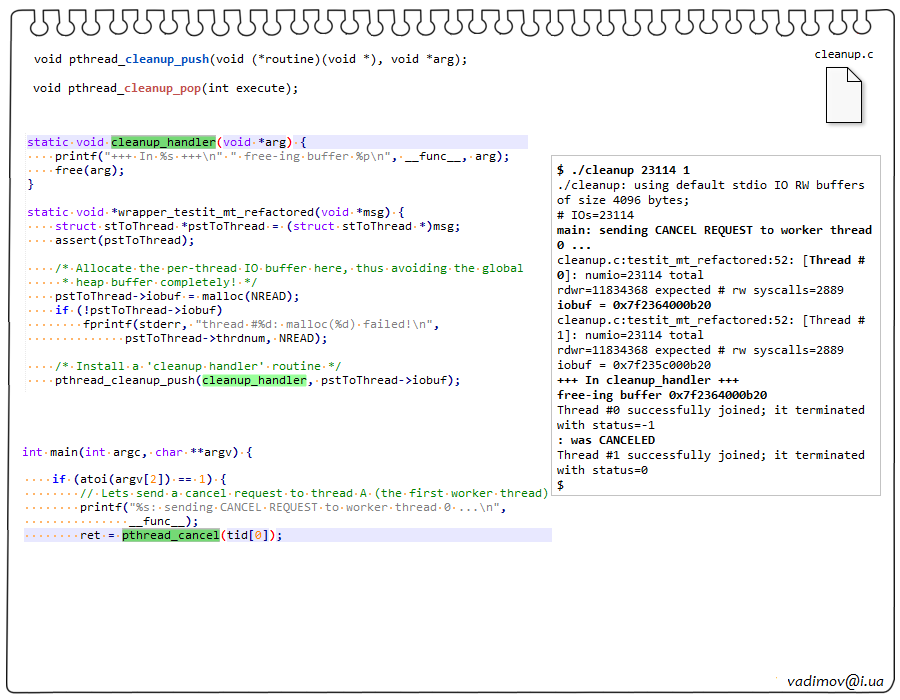Click the cleanup.c filename label

[843, 54]
